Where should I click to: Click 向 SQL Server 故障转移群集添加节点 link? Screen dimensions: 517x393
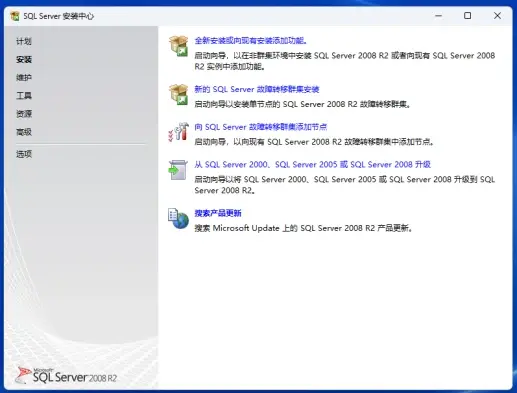261,127
